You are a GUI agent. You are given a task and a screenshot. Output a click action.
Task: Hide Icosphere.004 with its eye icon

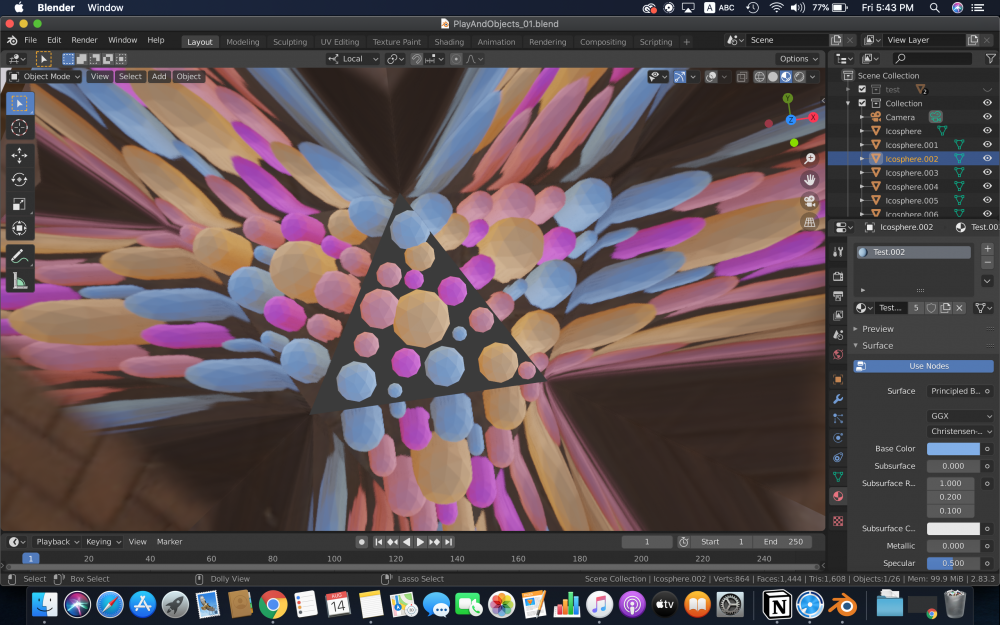click(987, 186)
